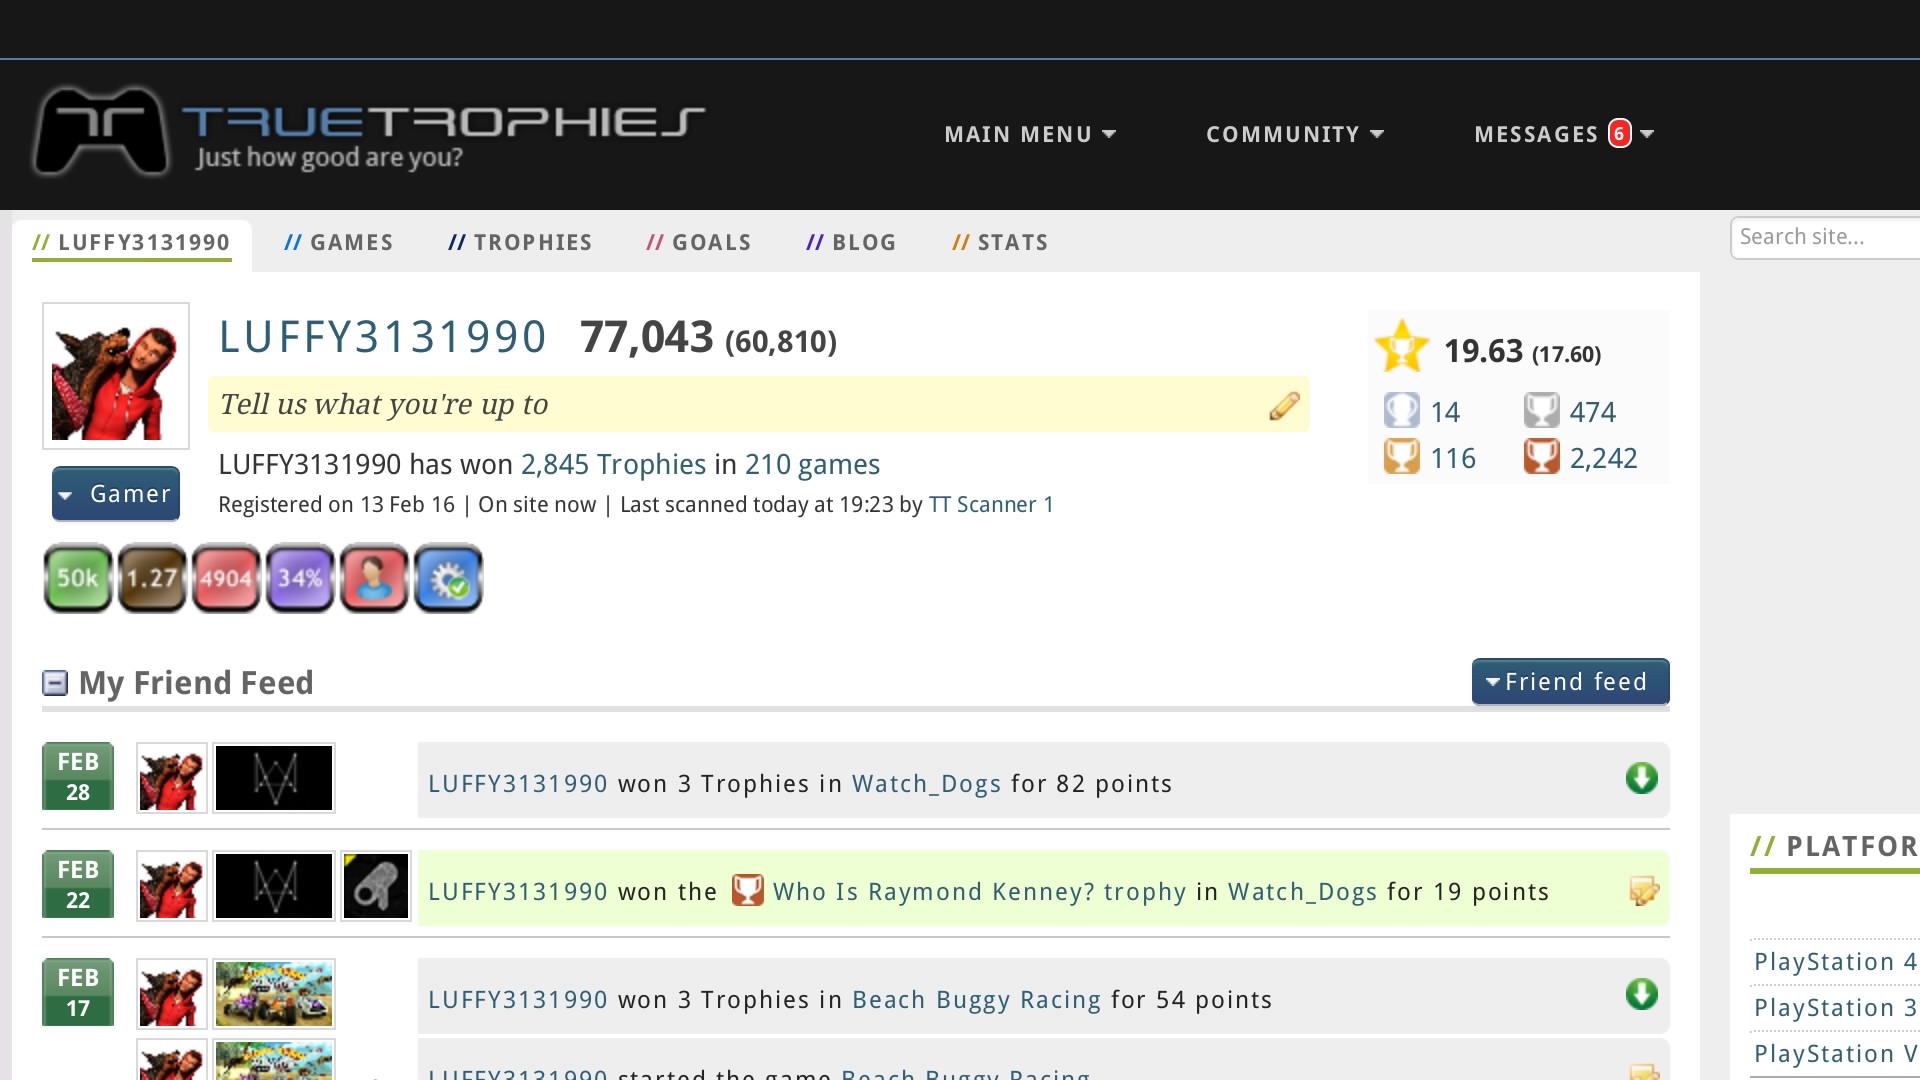Screen dimensions: 1920x1080
Task: Select PlayStation 3 in the Platform list
Action: tap(1835, 1008)
